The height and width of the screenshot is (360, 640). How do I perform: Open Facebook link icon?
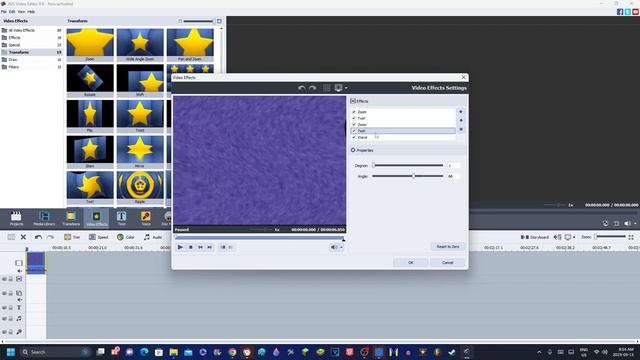coord(620,12)
